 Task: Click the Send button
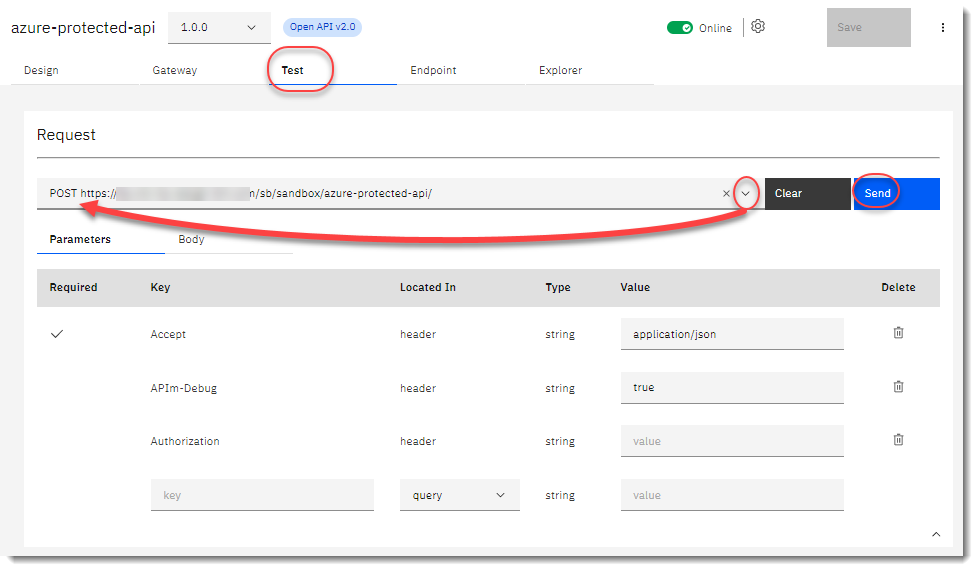[x=896, y=193]
